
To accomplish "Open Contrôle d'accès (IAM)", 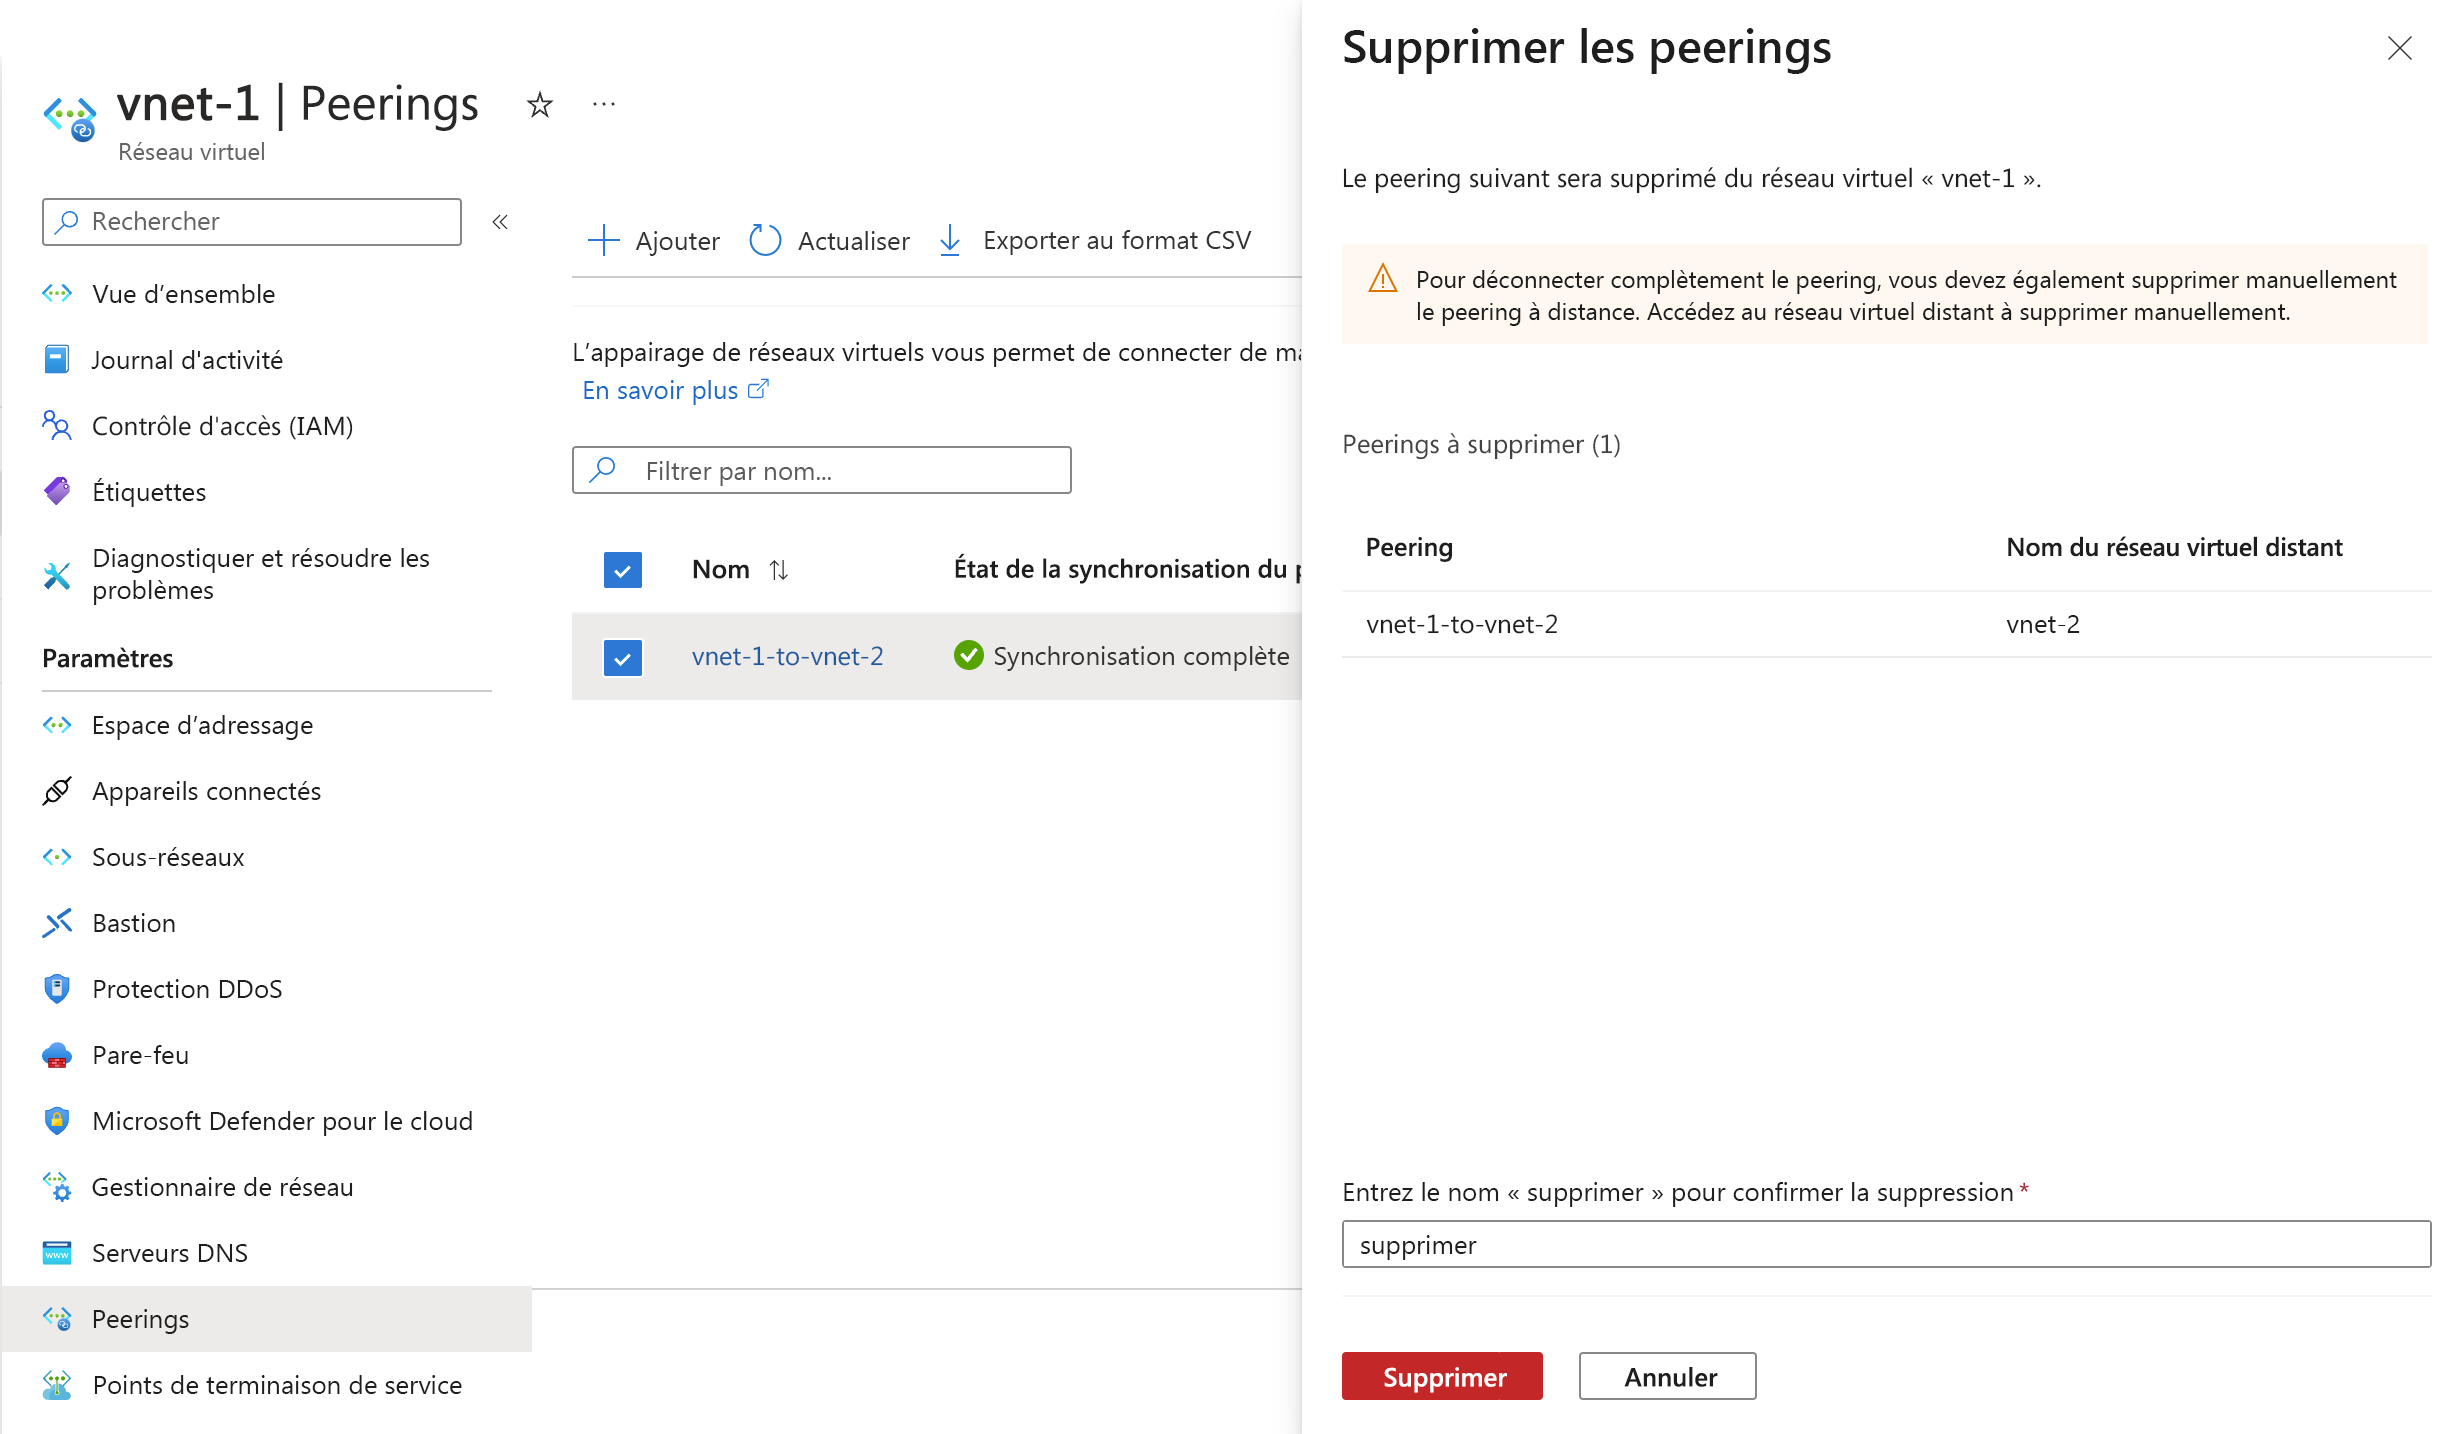I will tap(222, 425).
